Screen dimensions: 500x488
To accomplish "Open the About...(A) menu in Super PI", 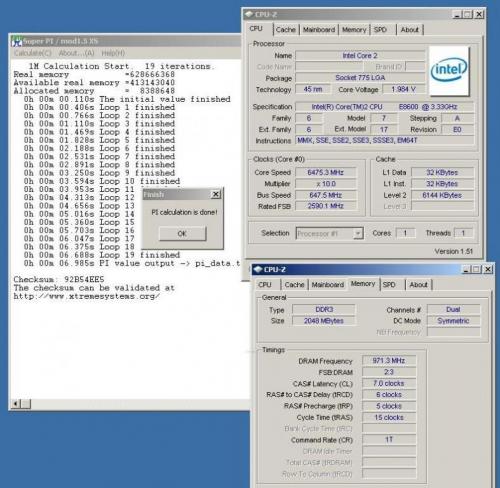I will [76, 53].
